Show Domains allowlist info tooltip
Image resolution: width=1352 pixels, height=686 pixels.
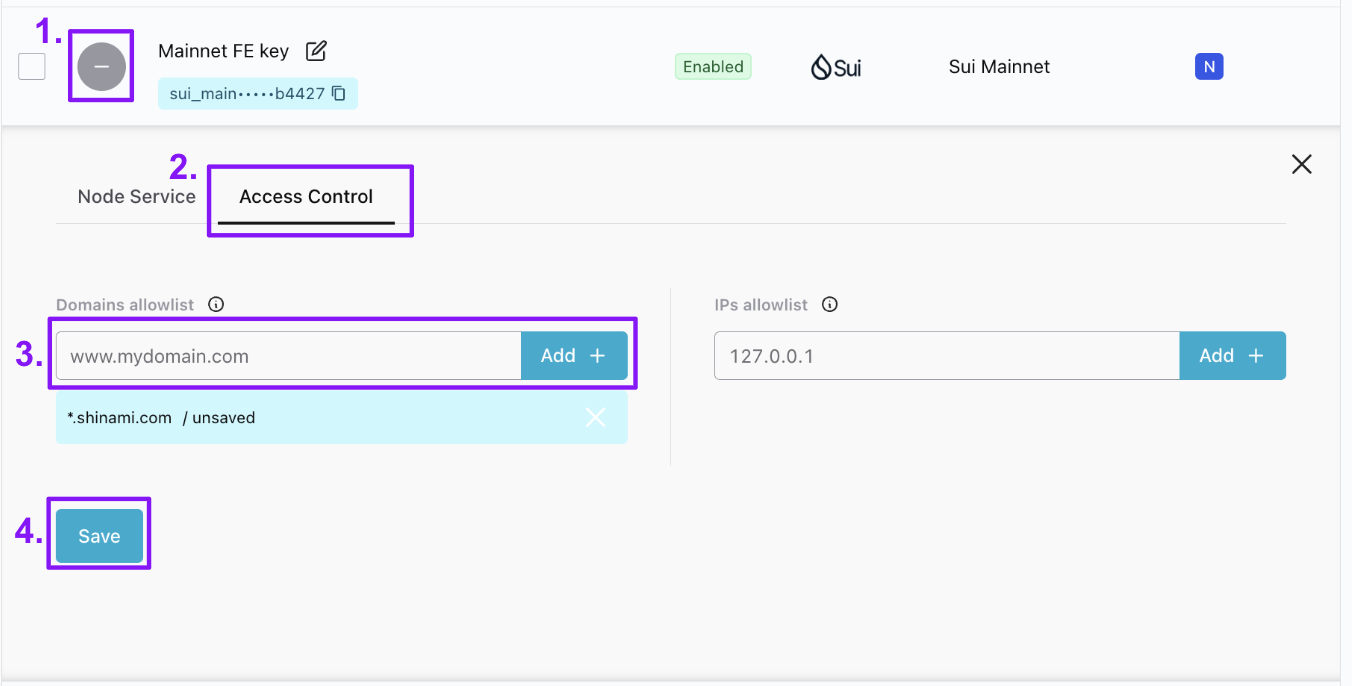point(215,305)
